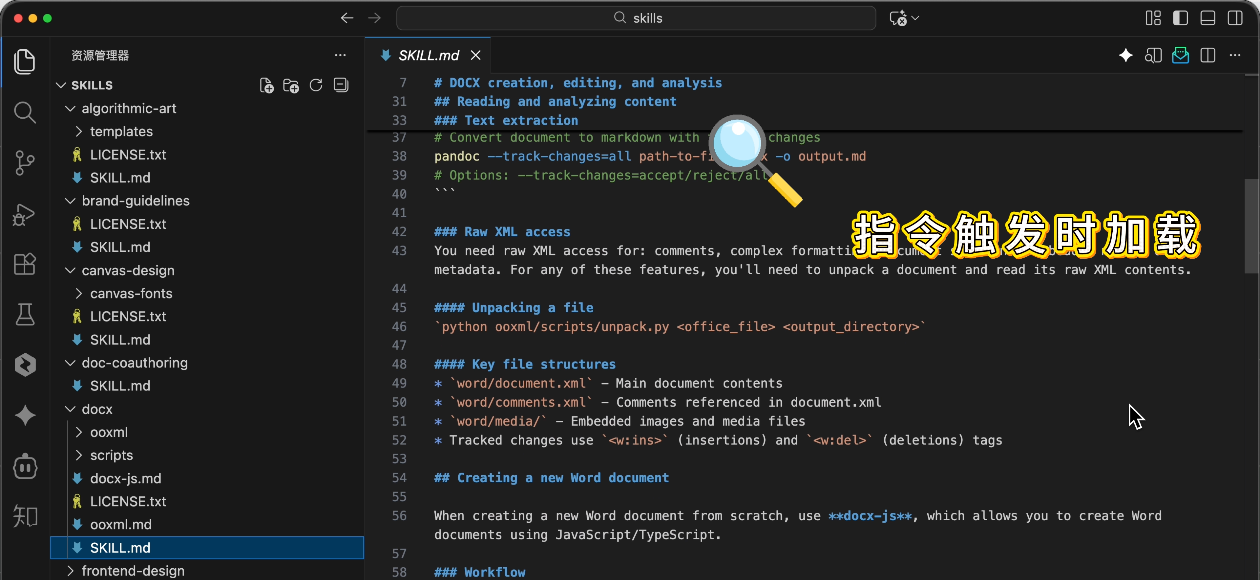Refresh the explorer file tree

click(x=316, y=85)
